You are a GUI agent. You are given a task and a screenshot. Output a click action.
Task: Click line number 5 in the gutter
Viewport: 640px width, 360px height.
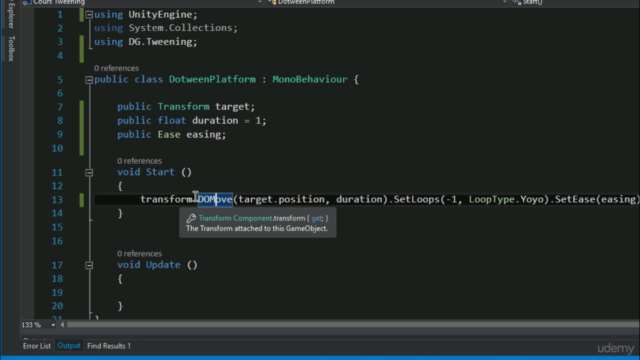pyautogui.click(x=60, y=80)
